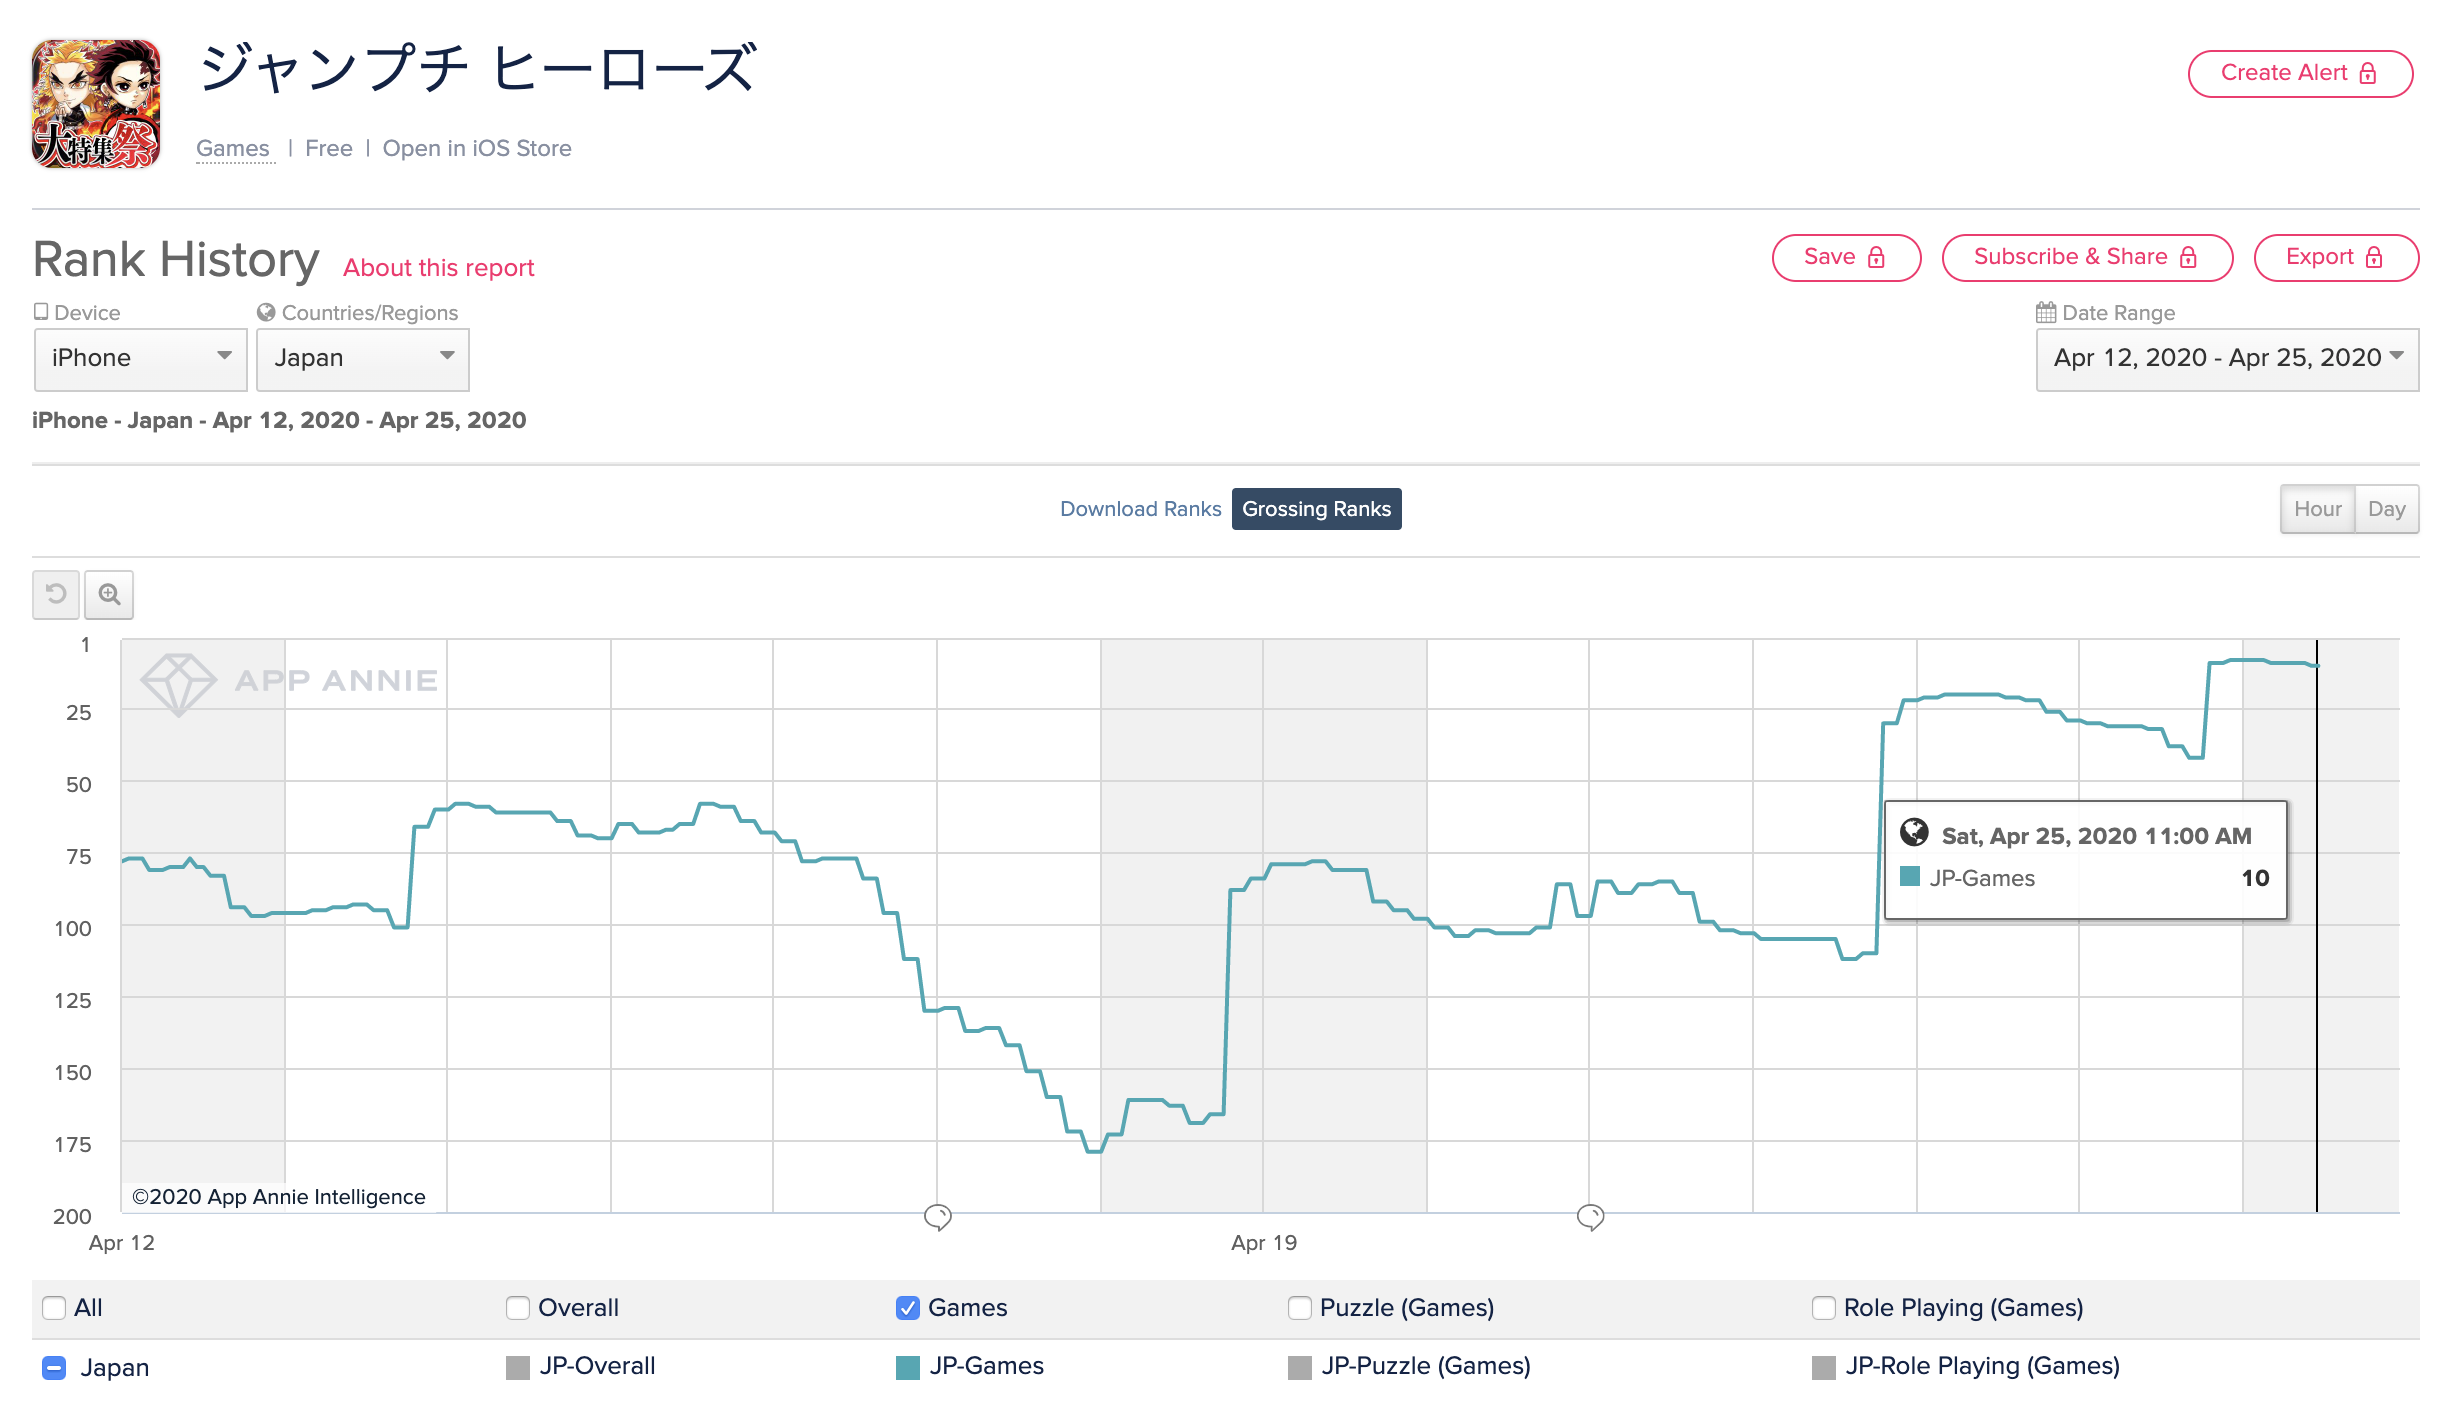Open the iPhone device dropdown
Screen dimensions: 2456x1414
(x=140, y=359)
